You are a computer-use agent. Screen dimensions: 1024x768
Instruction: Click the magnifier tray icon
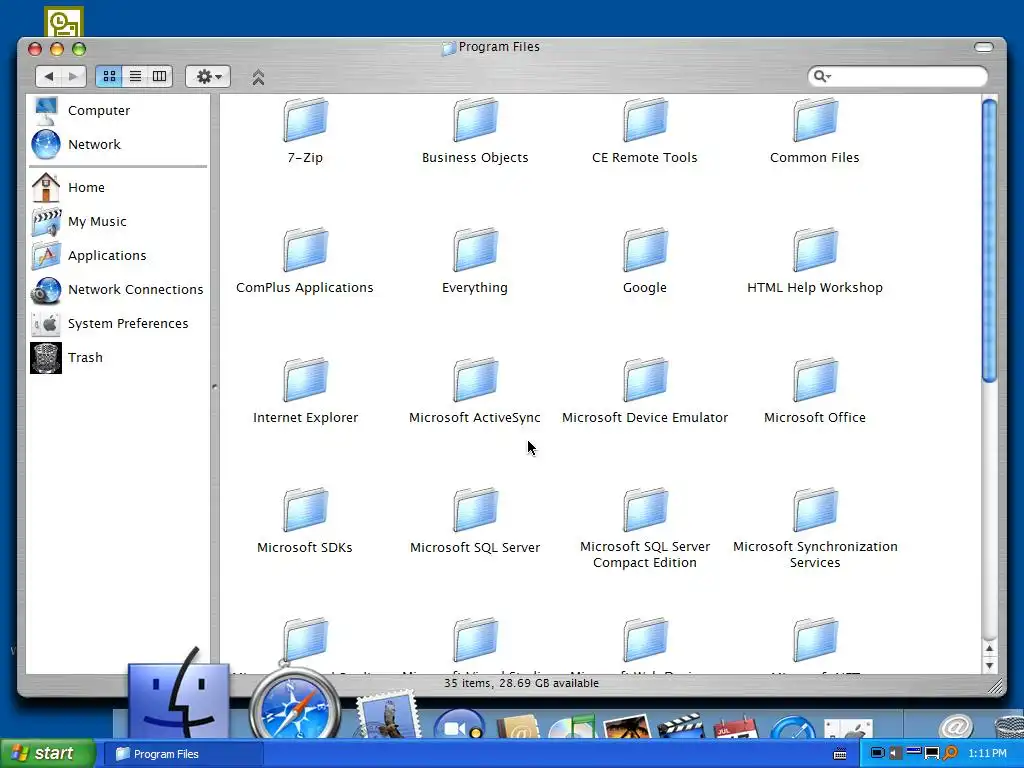coord(951,753)
